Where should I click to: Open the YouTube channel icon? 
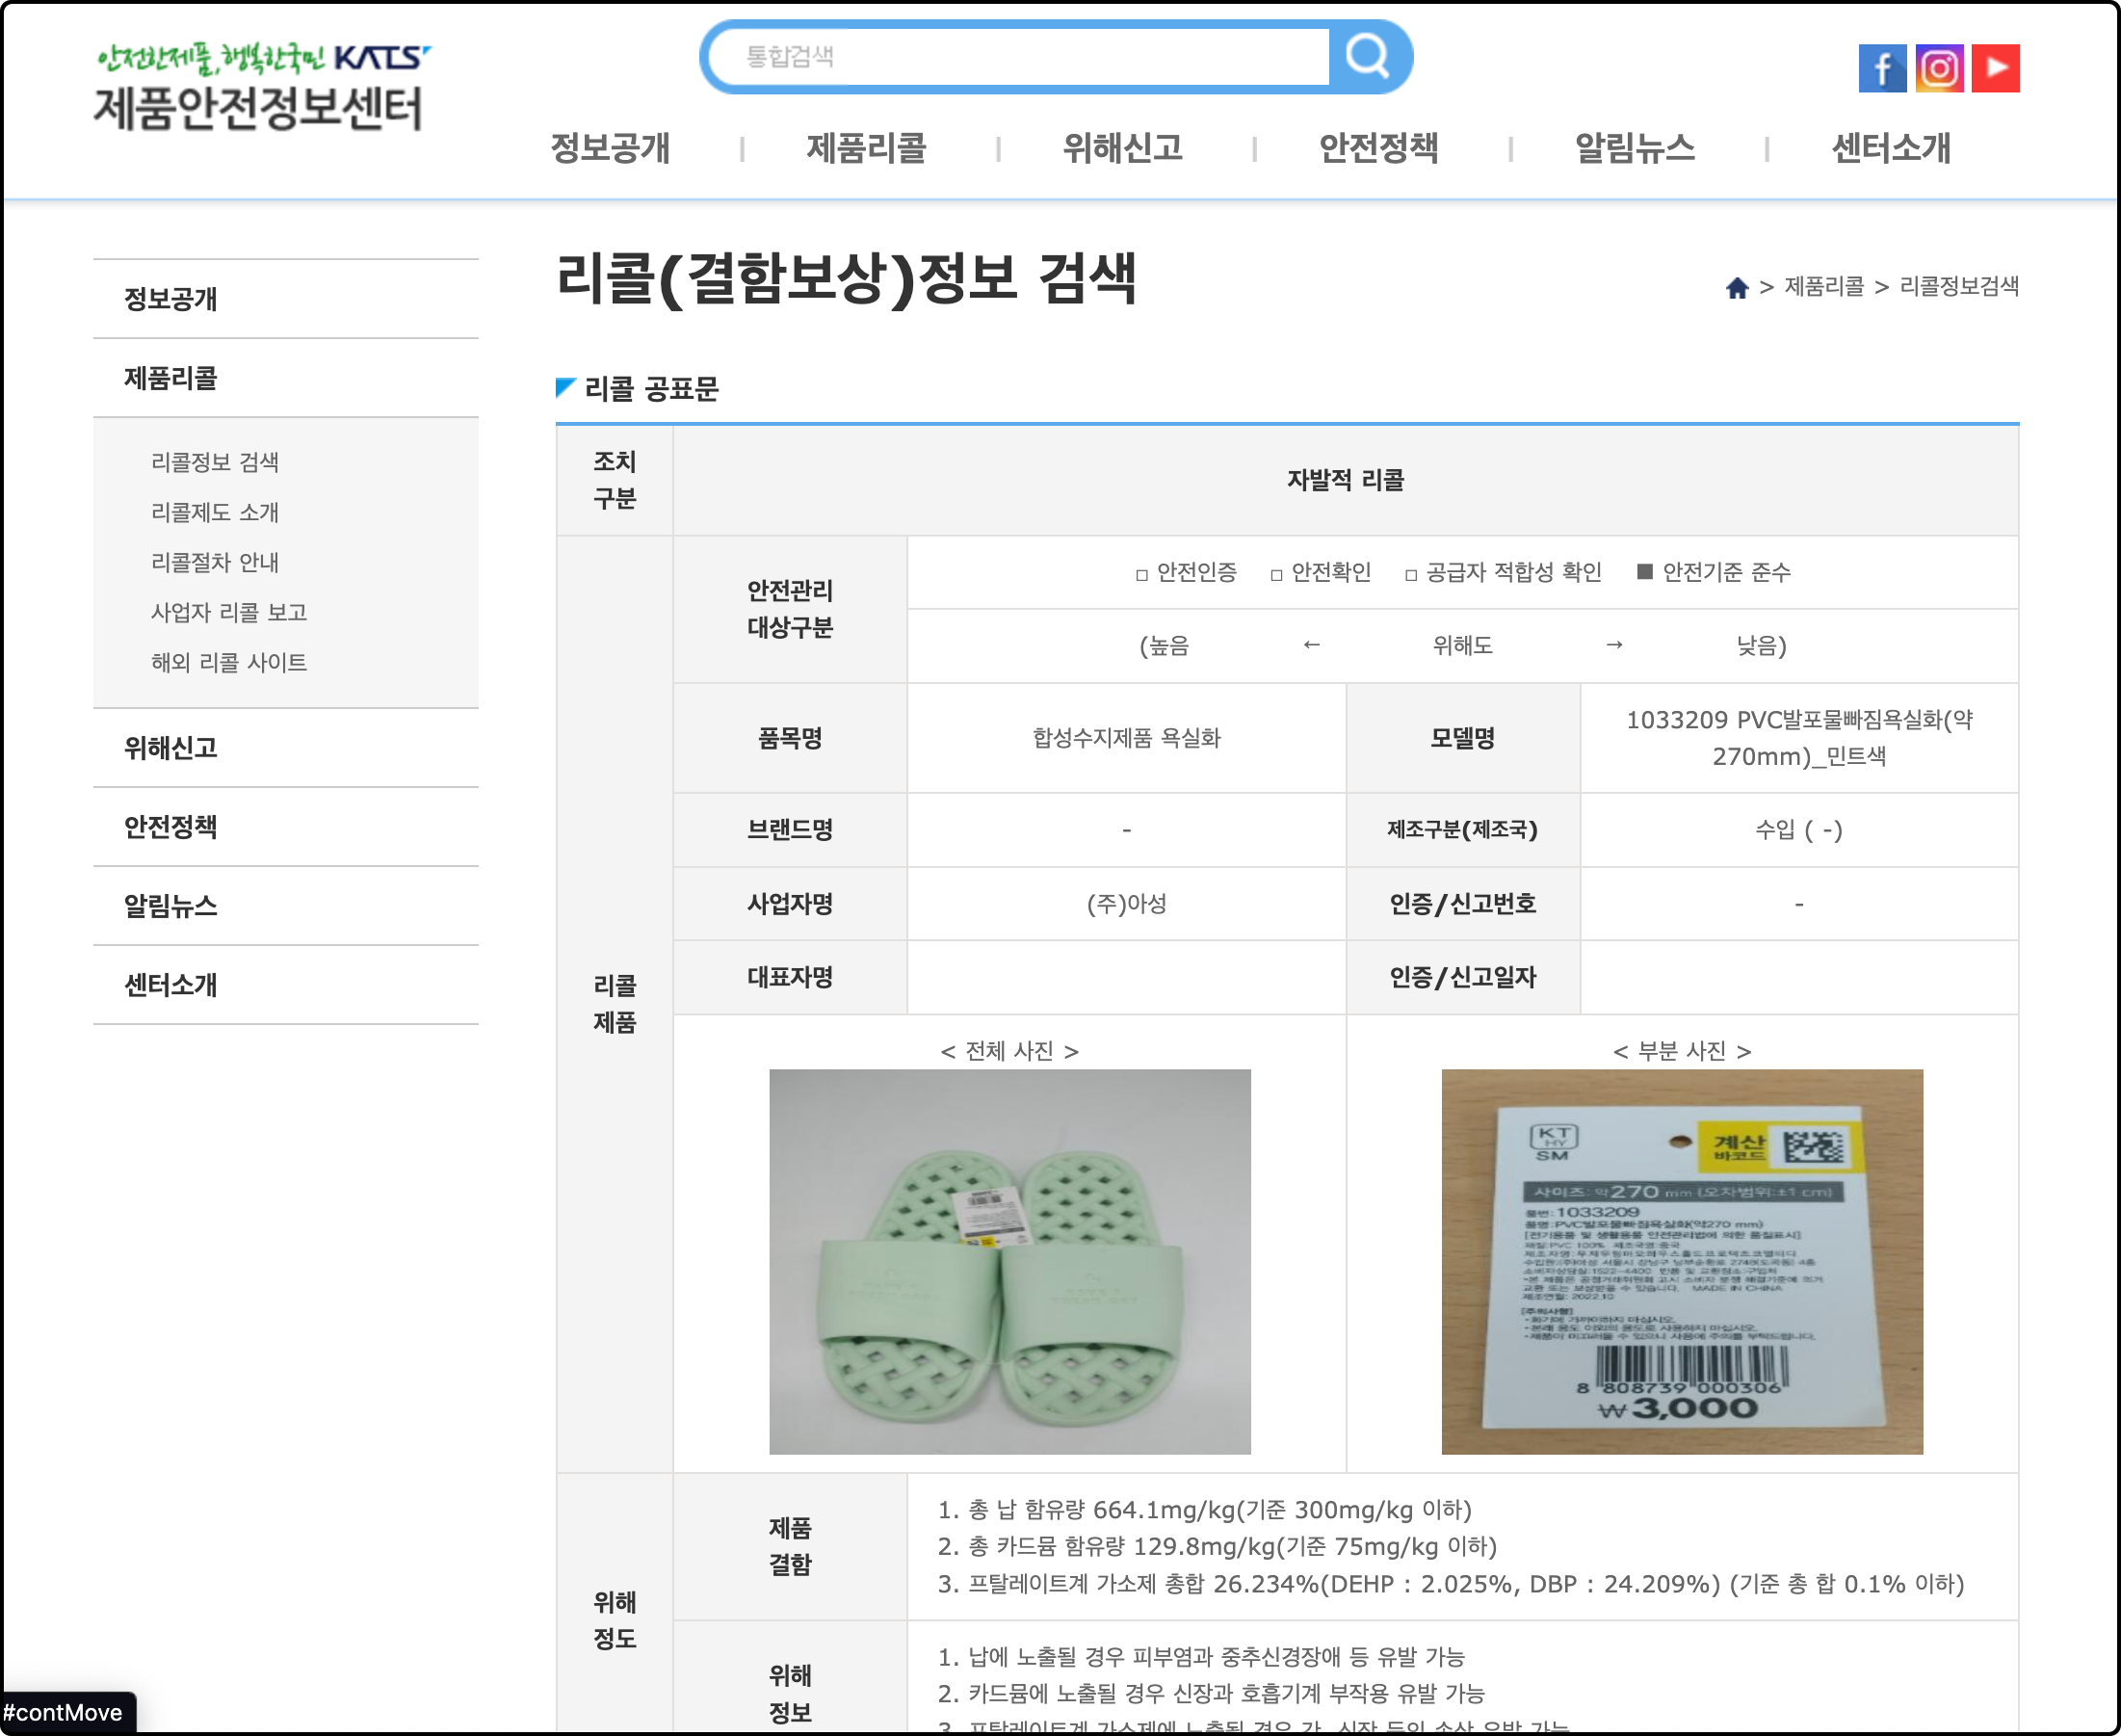1995,68
